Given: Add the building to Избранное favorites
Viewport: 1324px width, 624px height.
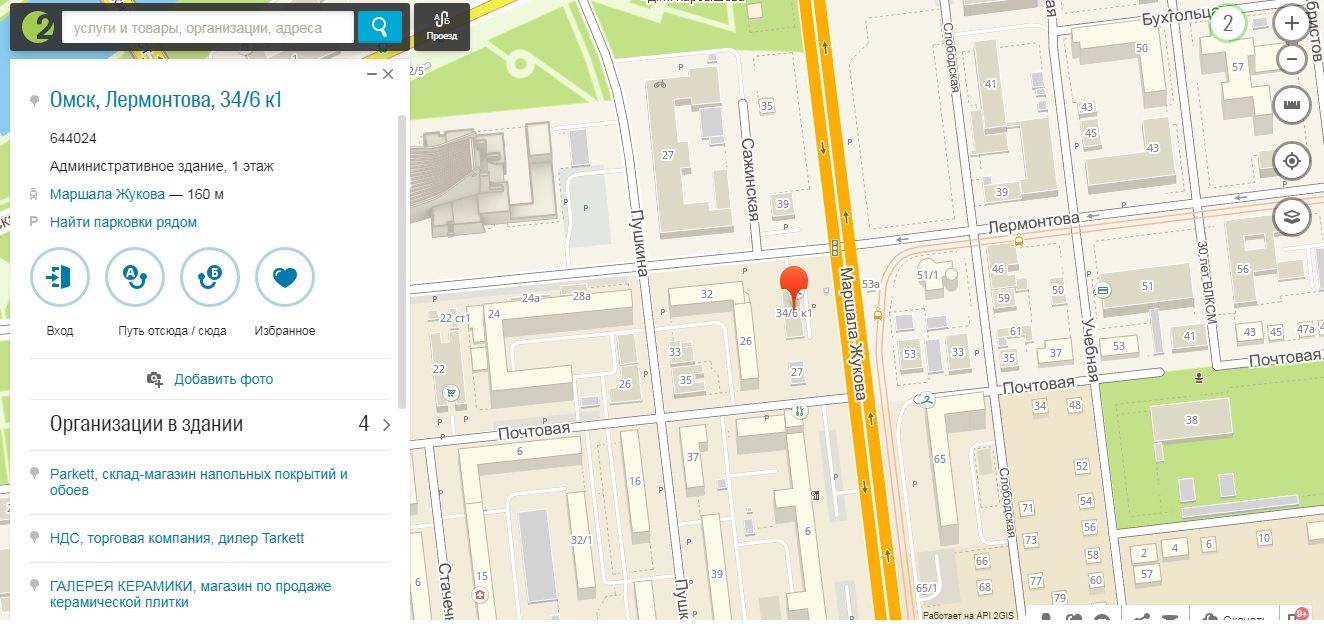Looking at the screenshot, I should (x=285, y=278).
